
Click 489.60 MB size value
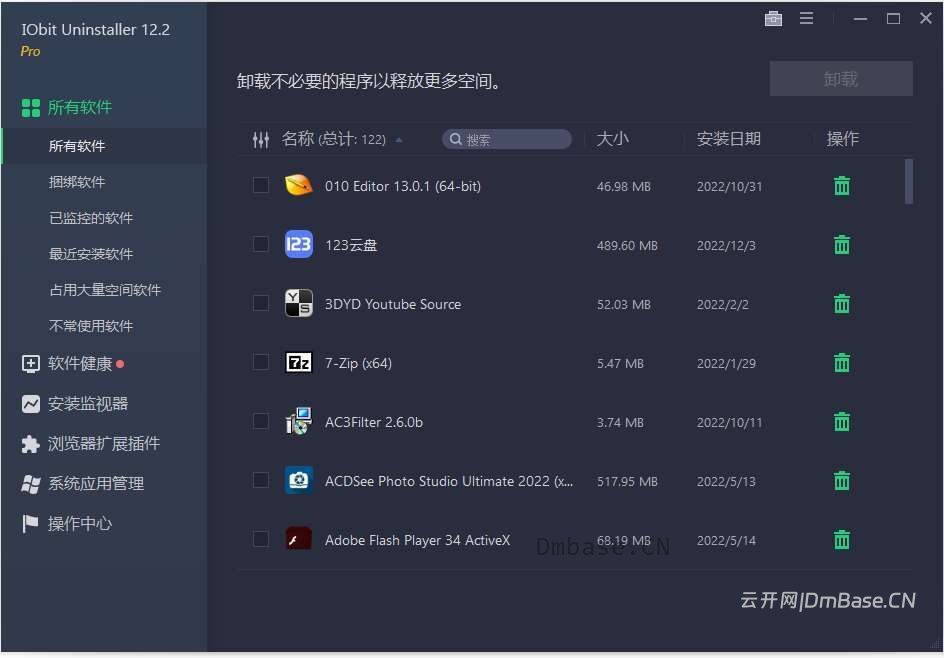627,246
